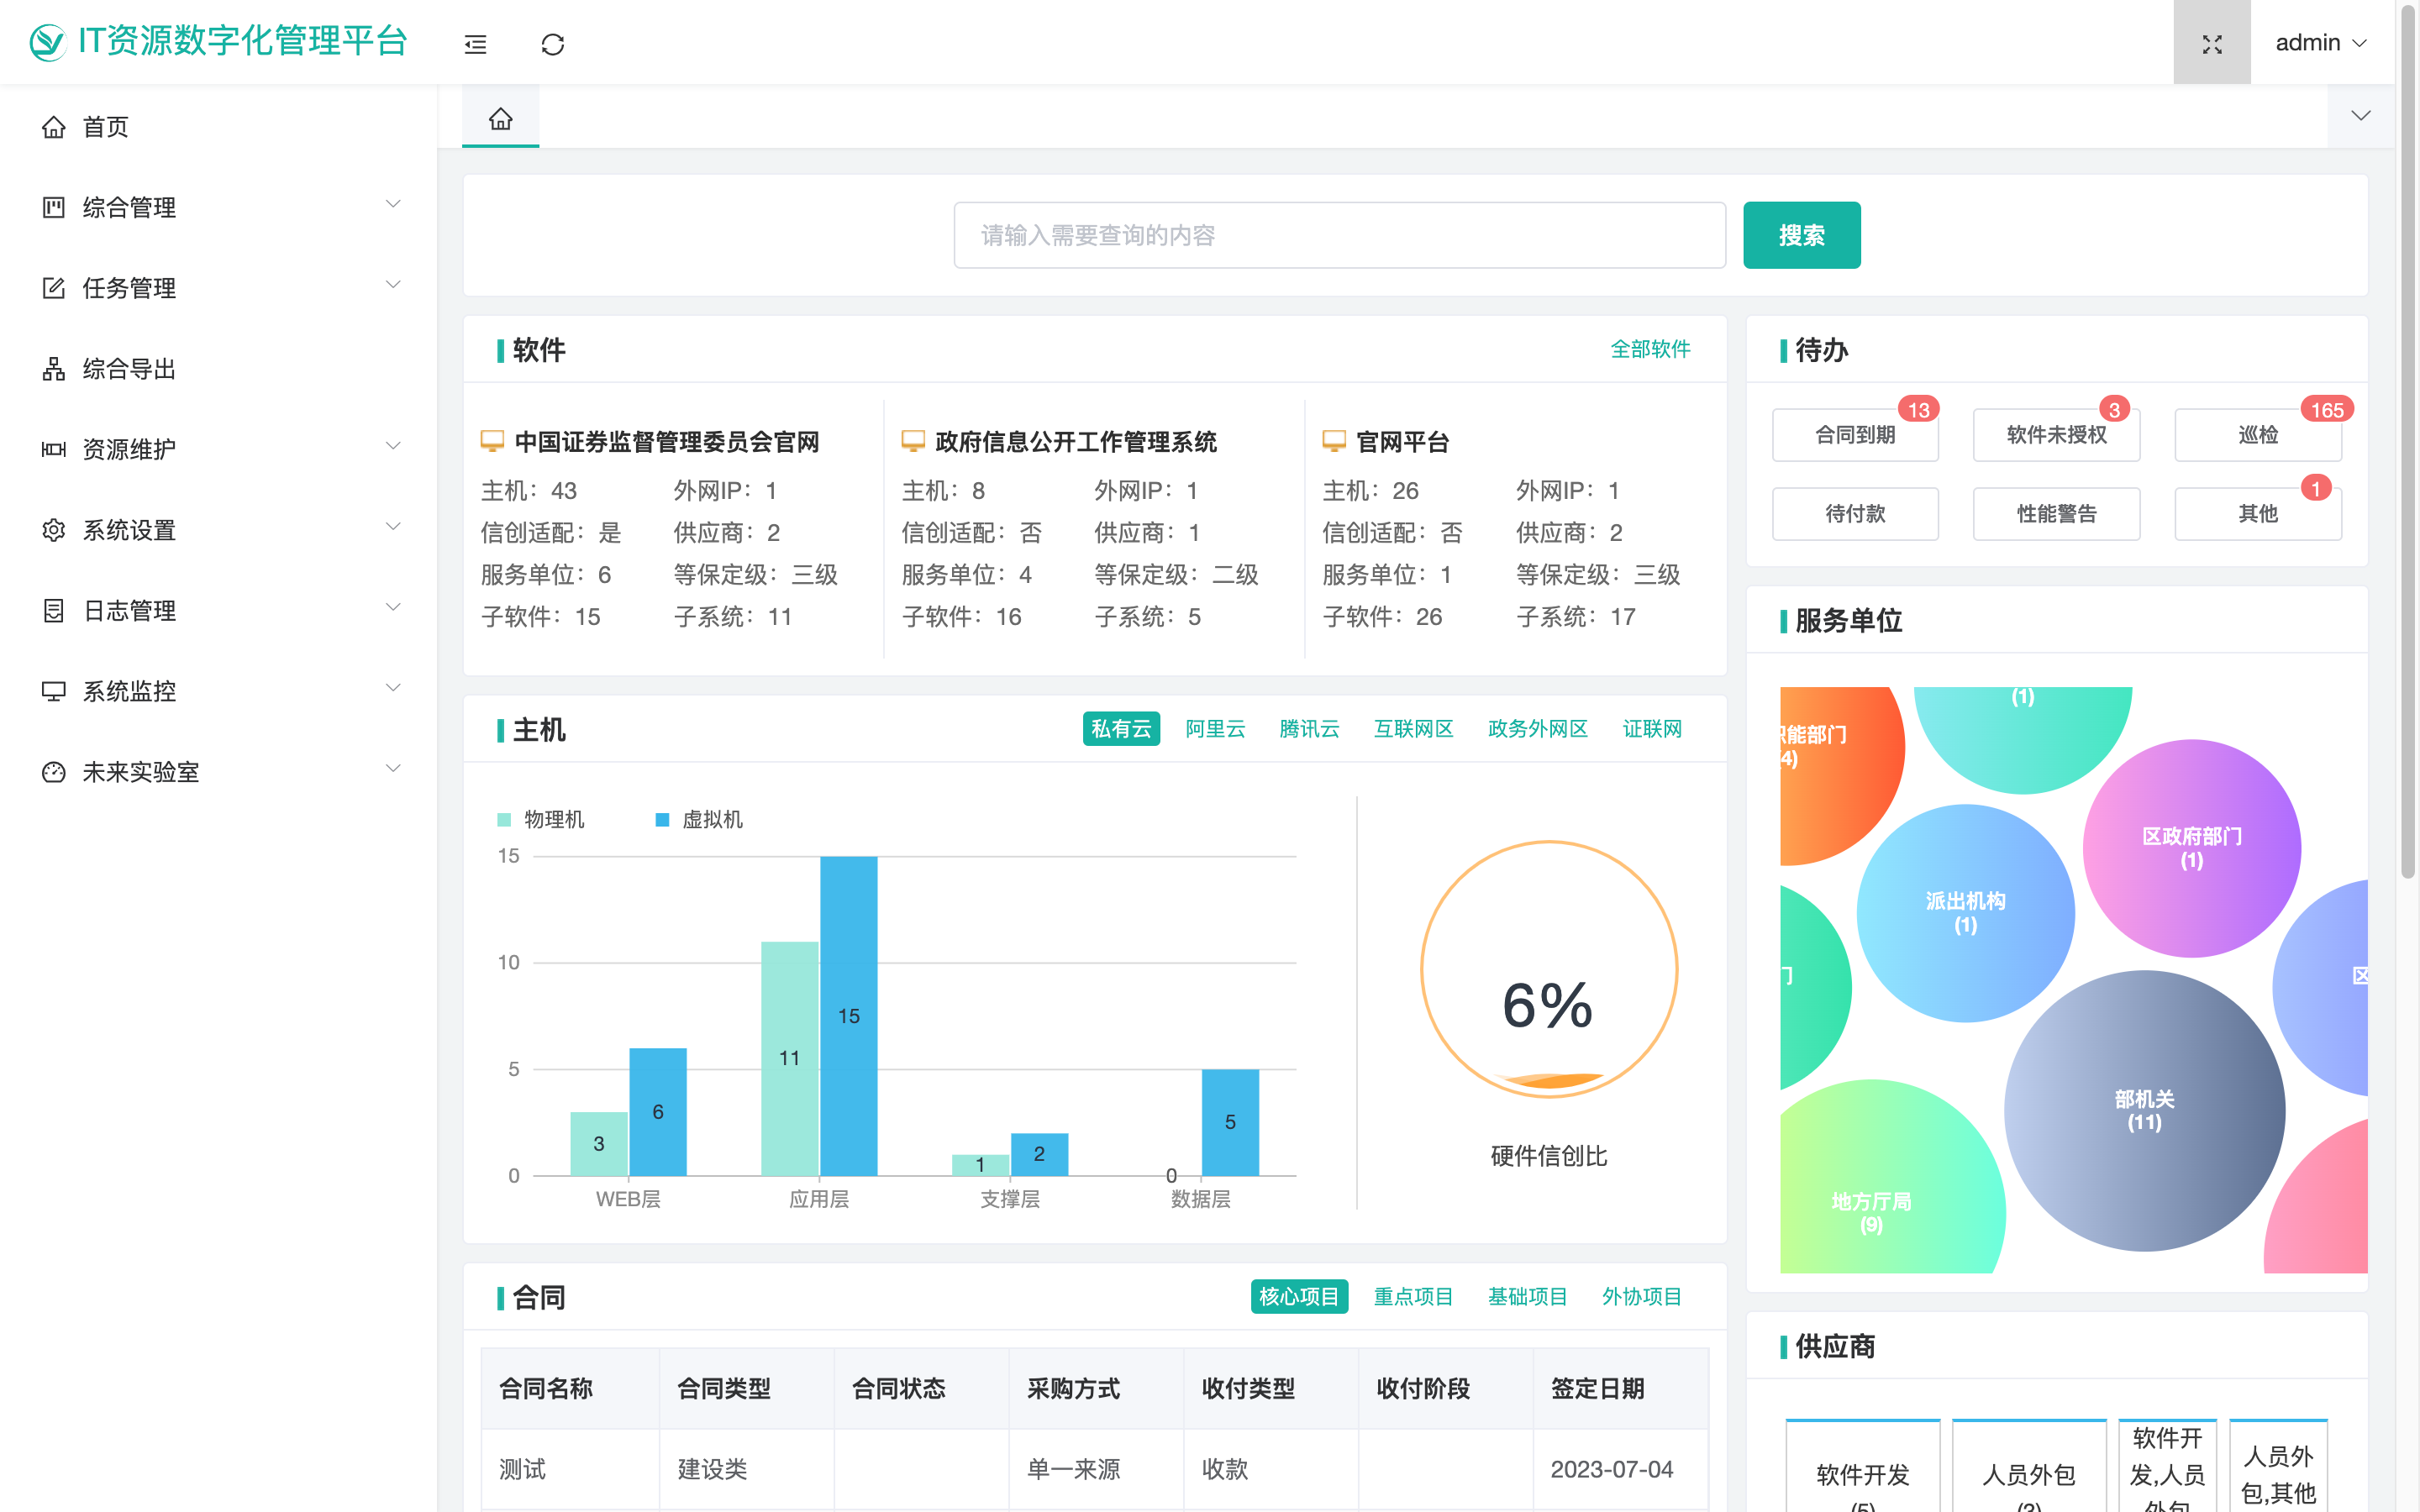Switch host chart to 阿里云 tab
Viewport: 2420px width, 1512px height.
pos(1215,729)
